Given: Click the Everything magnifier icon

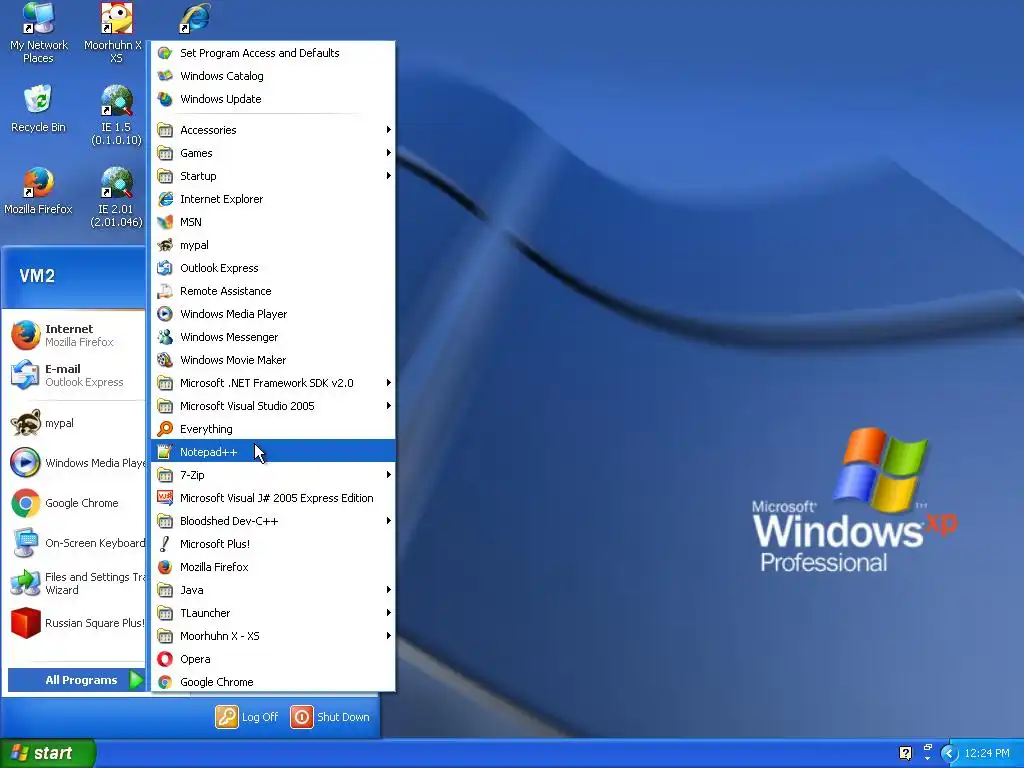Looking at the screenshot, I should [165, 429].
